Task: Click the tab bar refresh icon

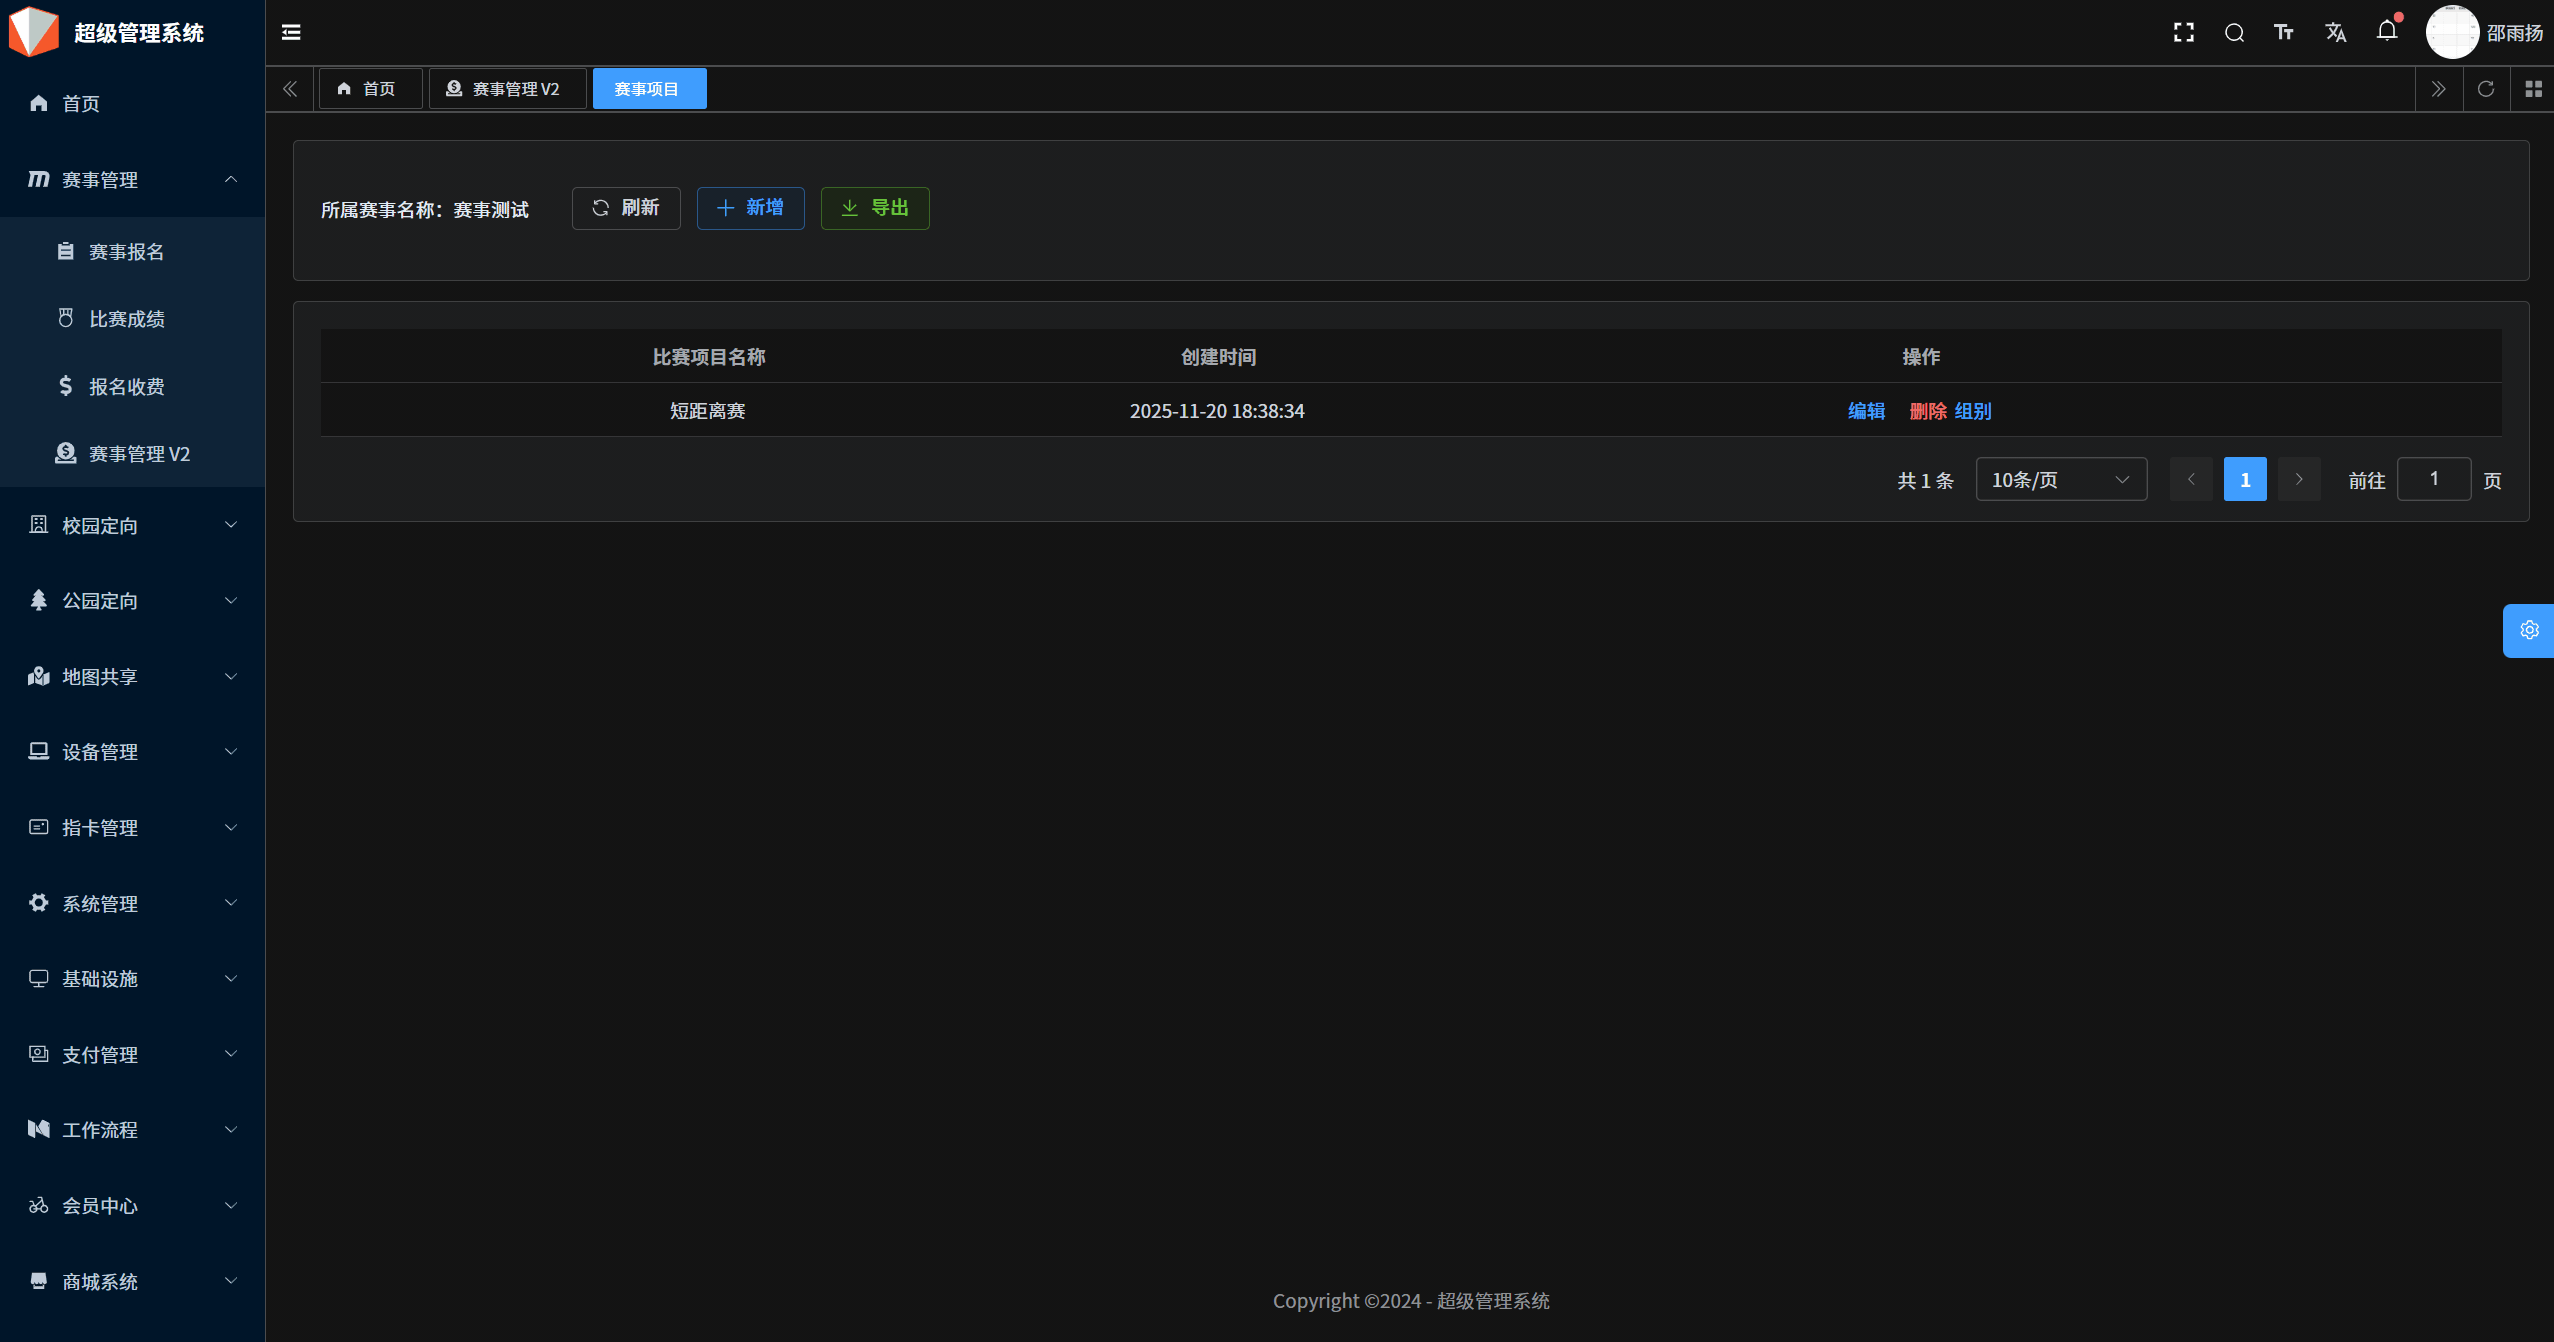Action: click(2486, 89)
